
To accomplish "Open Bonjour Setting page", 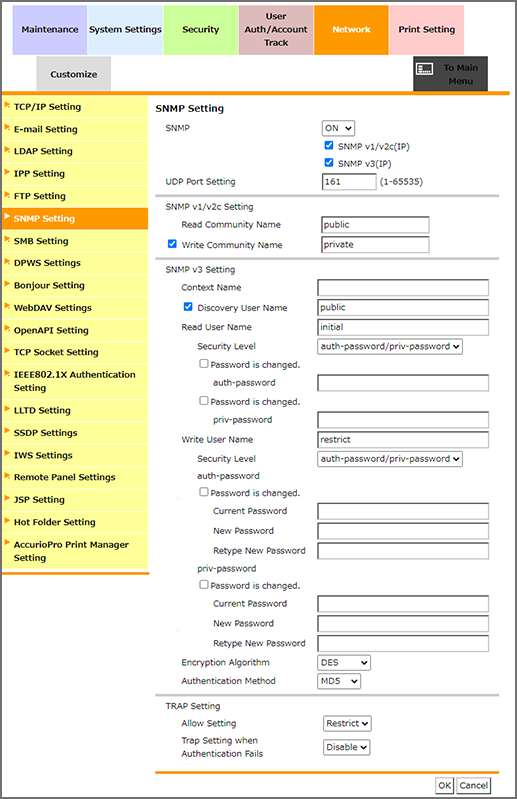I will 75,285.
